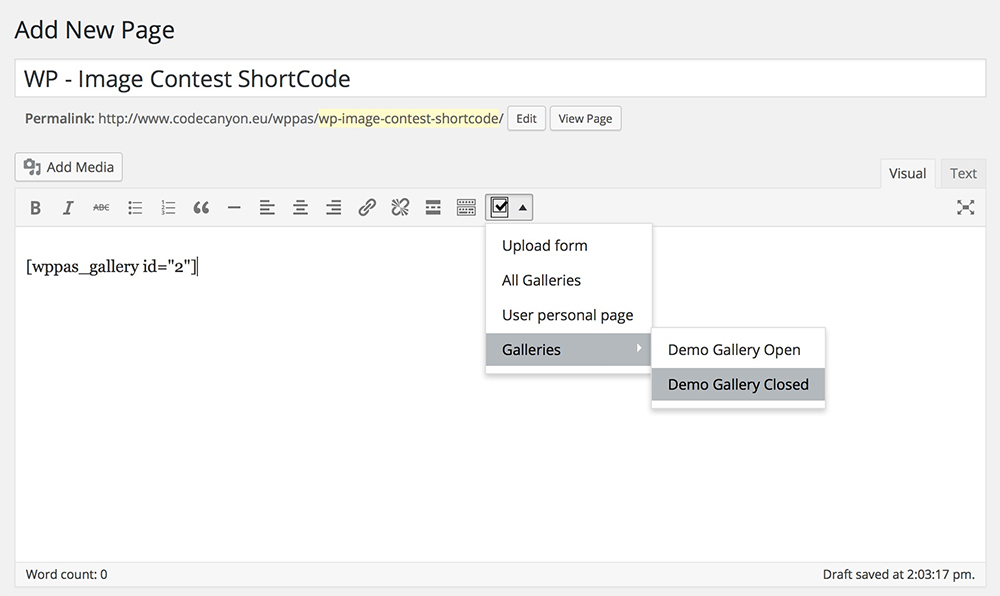
Task: Click the Add Media button
Action: pyautogui.click(x=69, y=167)
